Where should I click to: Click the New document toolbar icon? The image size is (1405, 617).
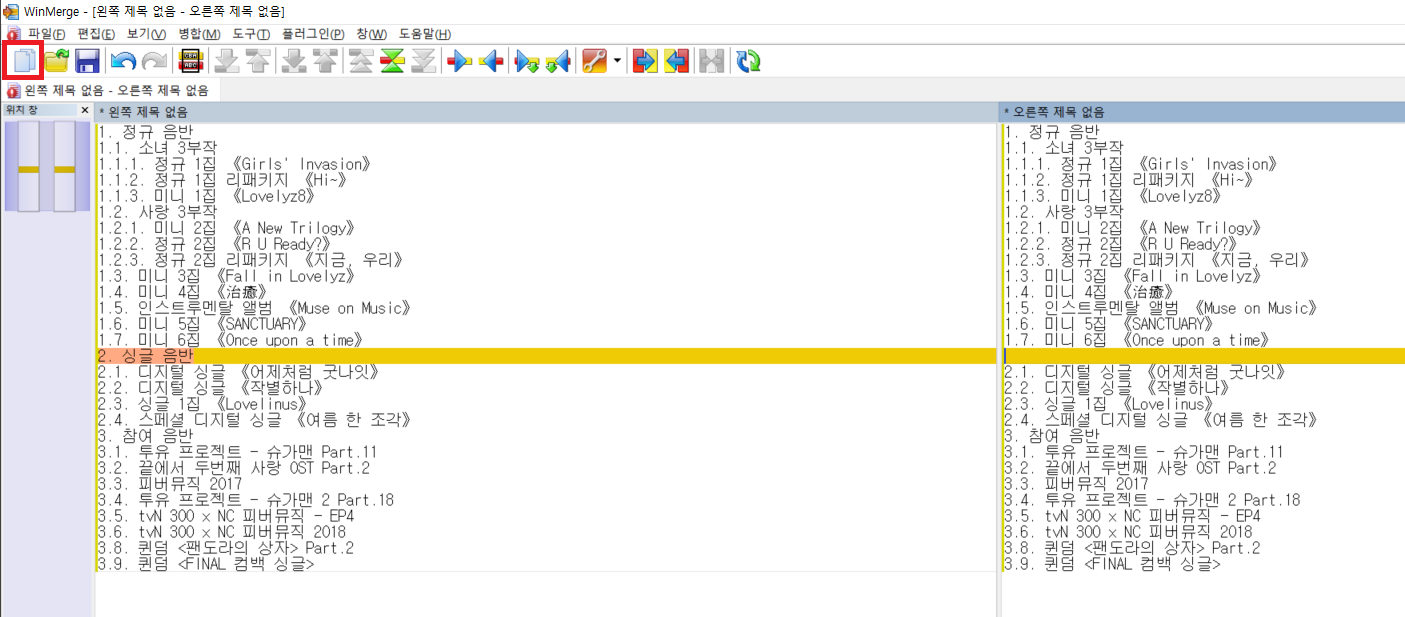click(x=23, y=61)
